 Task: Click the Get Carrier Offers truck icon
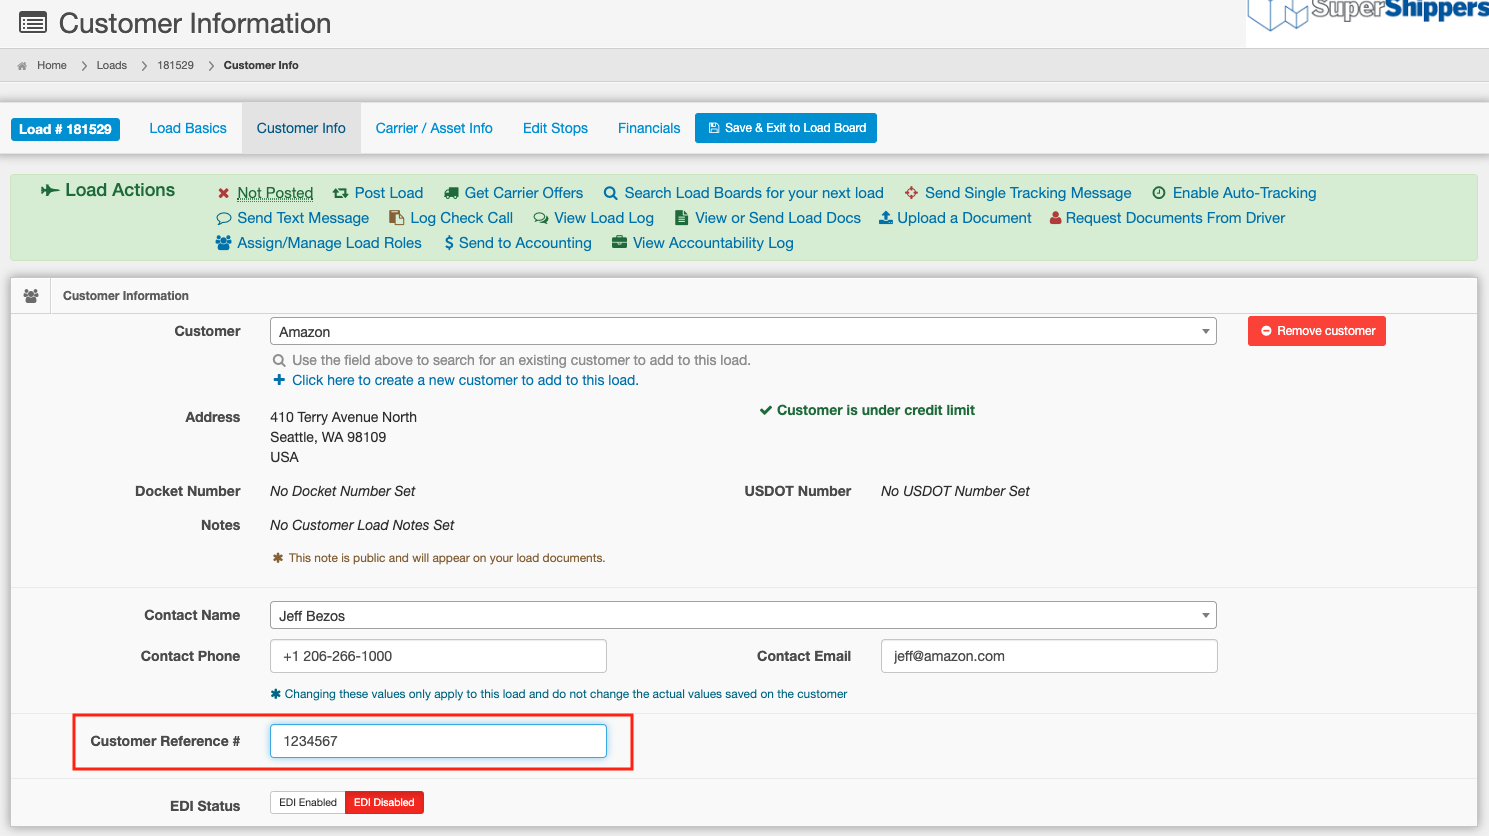[x=451, y=193]
